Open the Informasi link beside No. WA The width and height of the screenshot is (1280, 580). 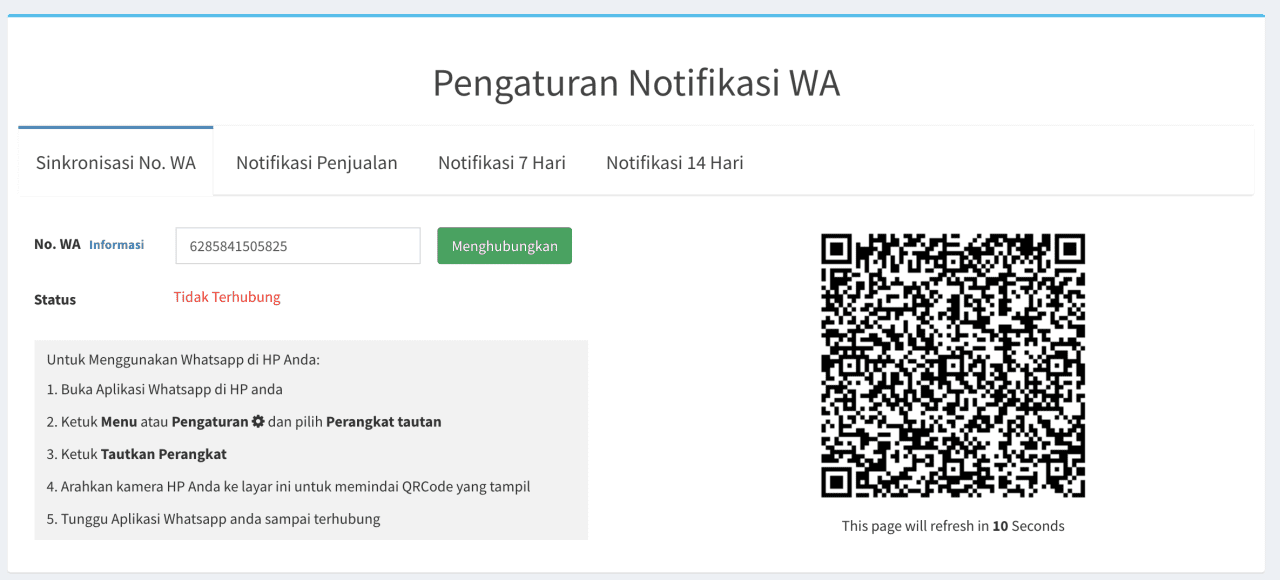116,244
